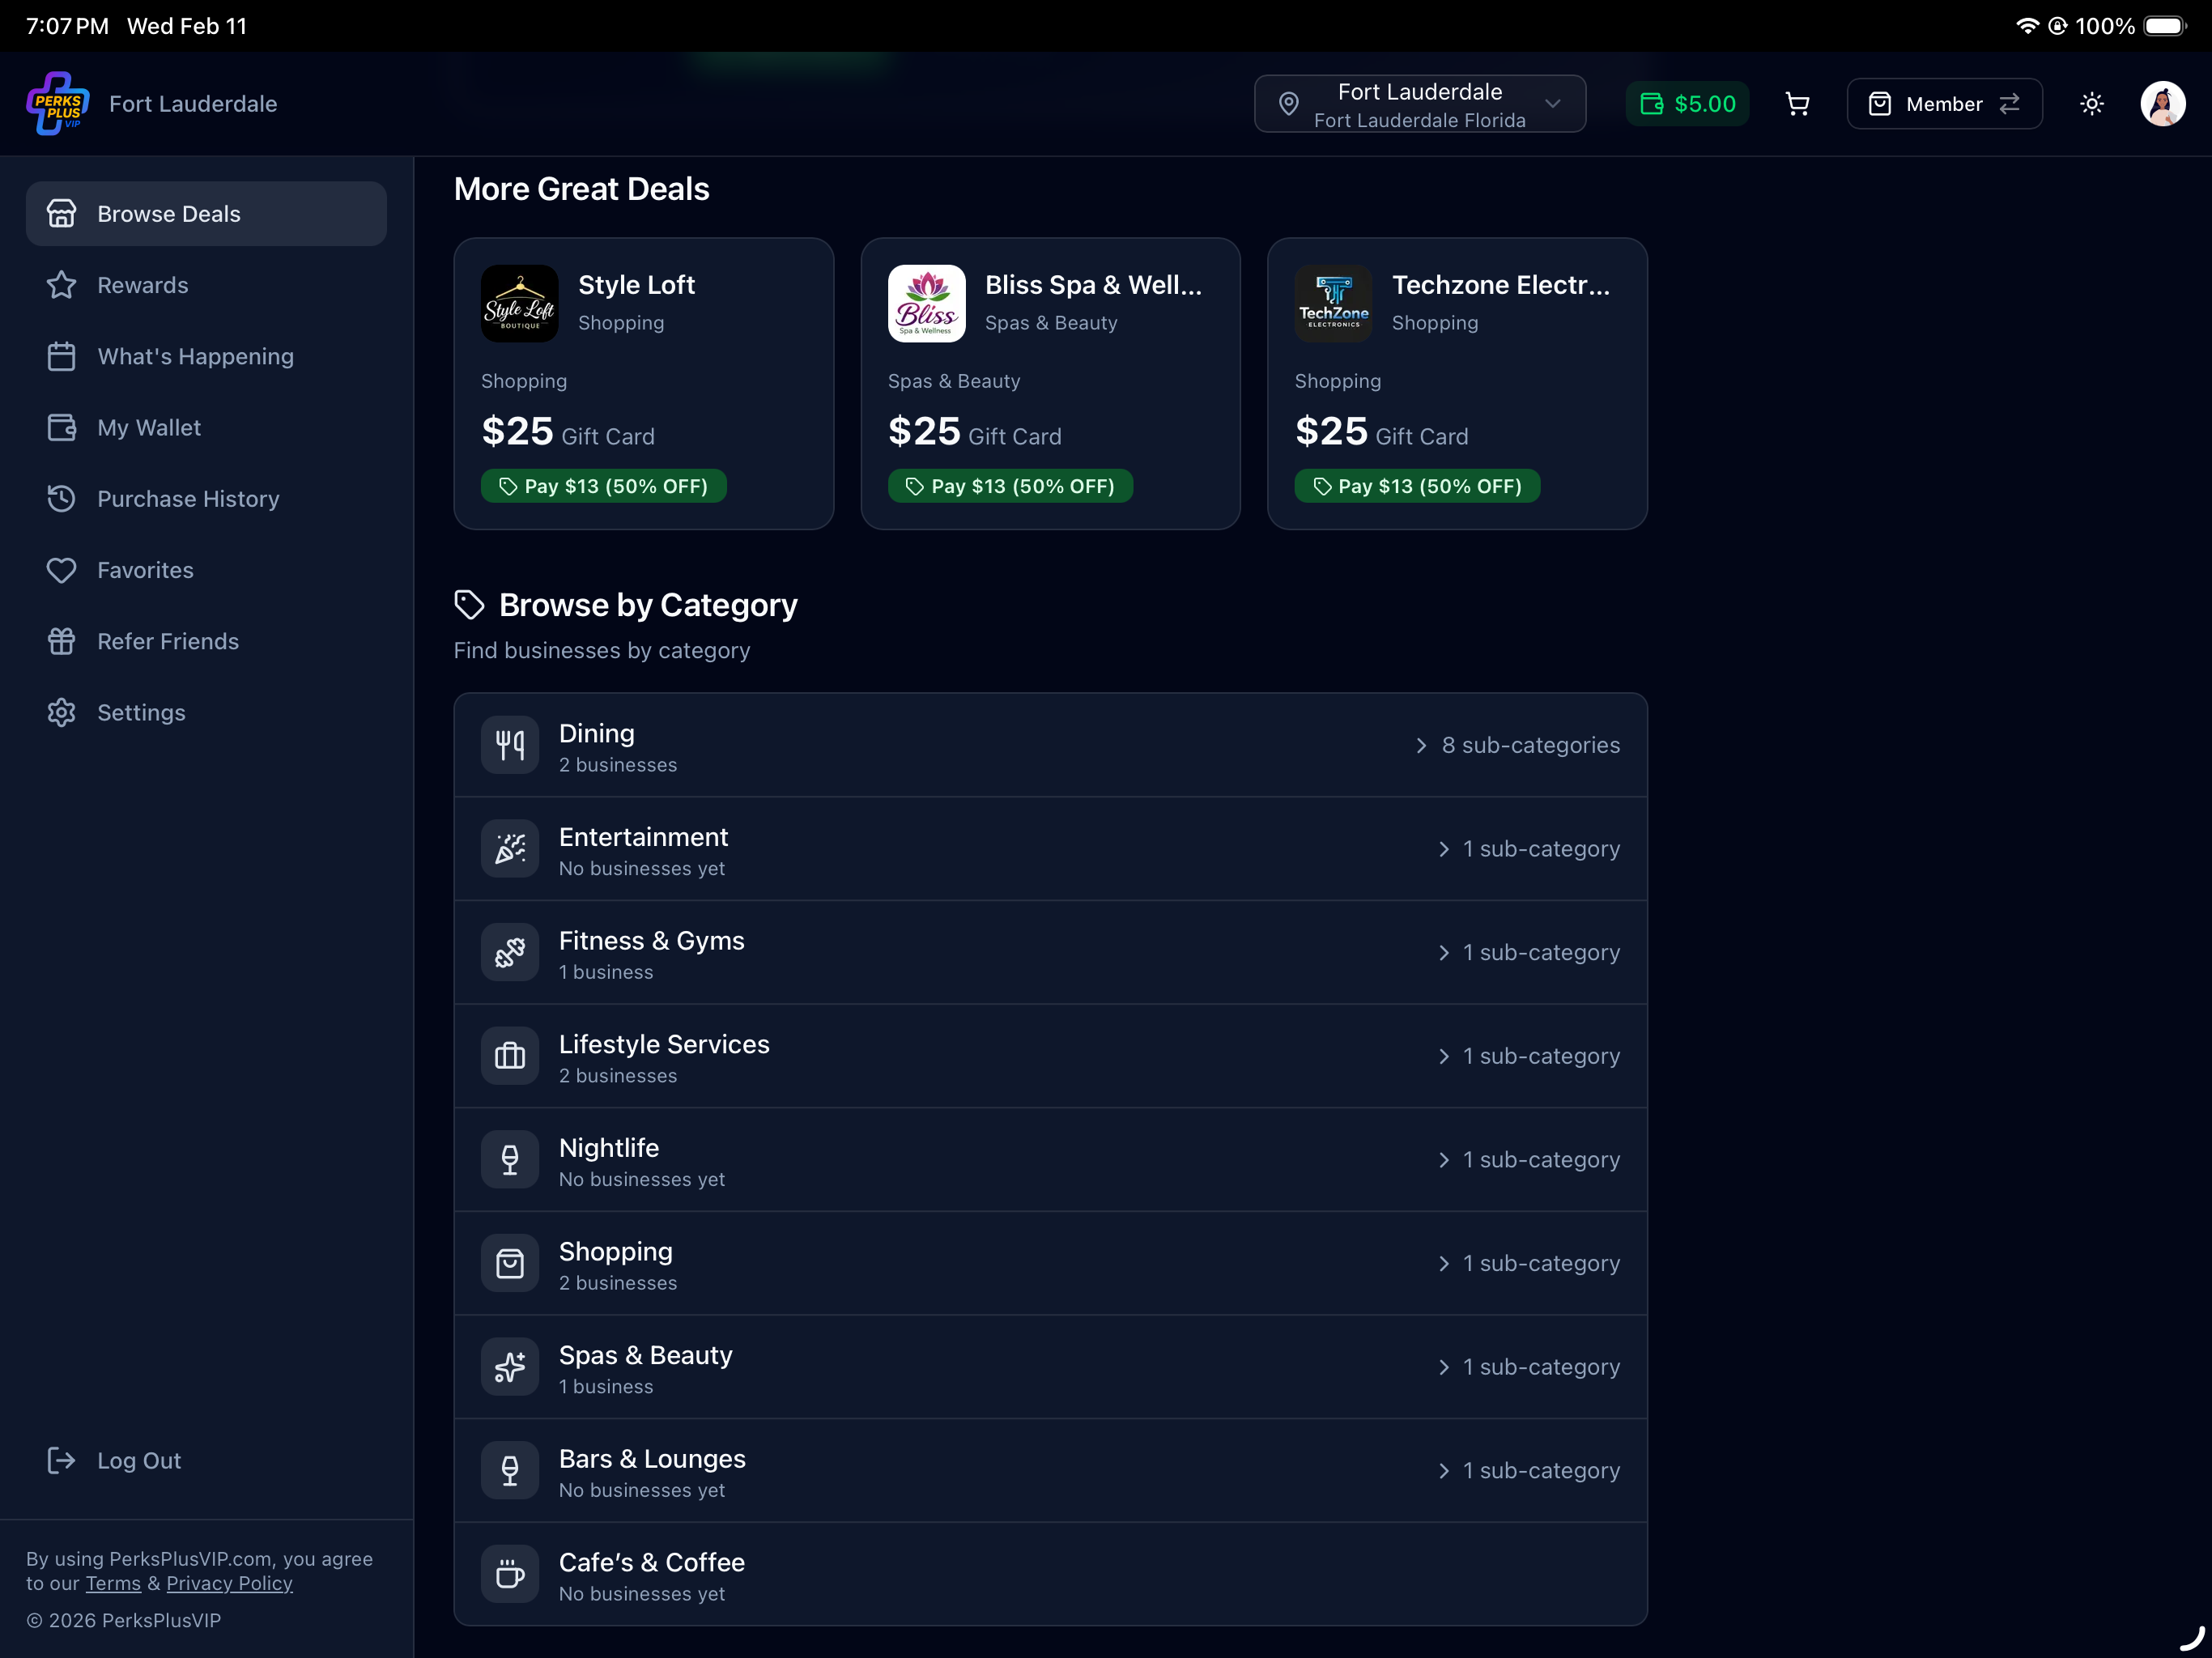Expand Lifestyle Services sub-category
2212x1658 pixels.
click(x=1529, y=1056)
